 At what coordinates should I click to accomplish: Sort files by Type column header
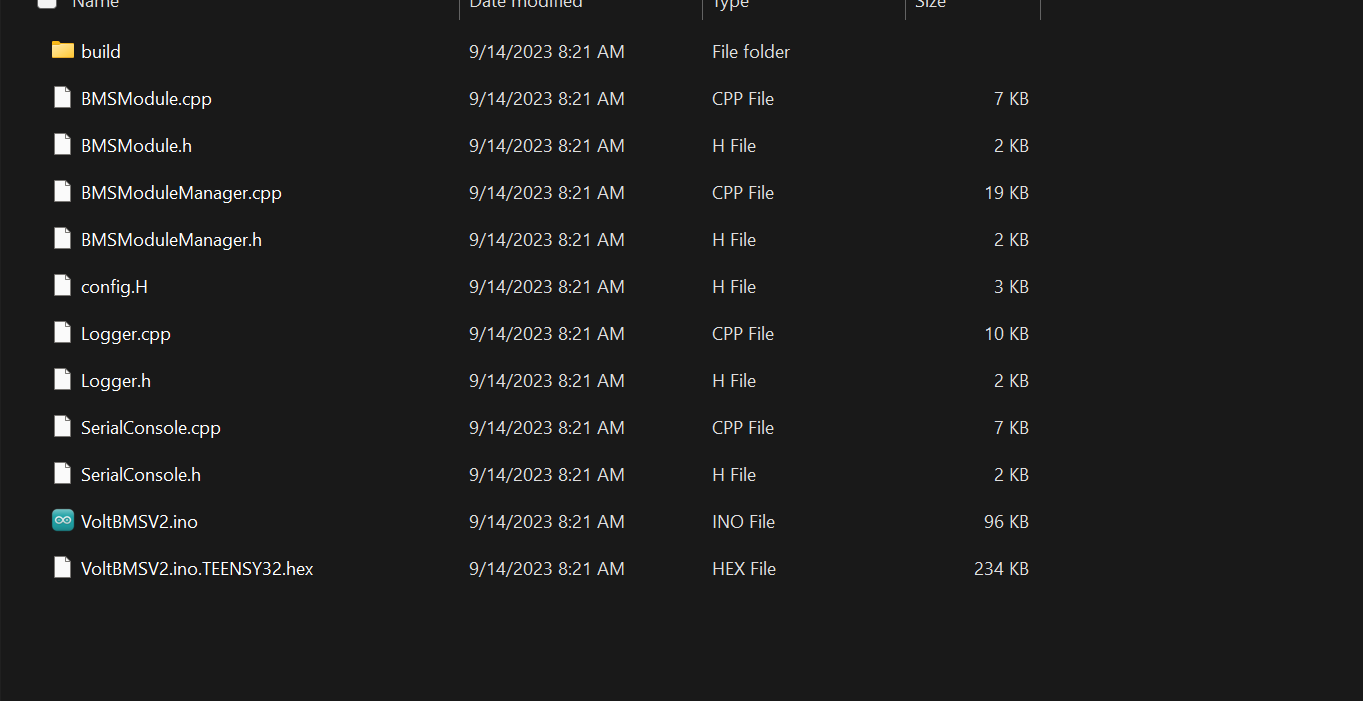click(x=731, y=4)
